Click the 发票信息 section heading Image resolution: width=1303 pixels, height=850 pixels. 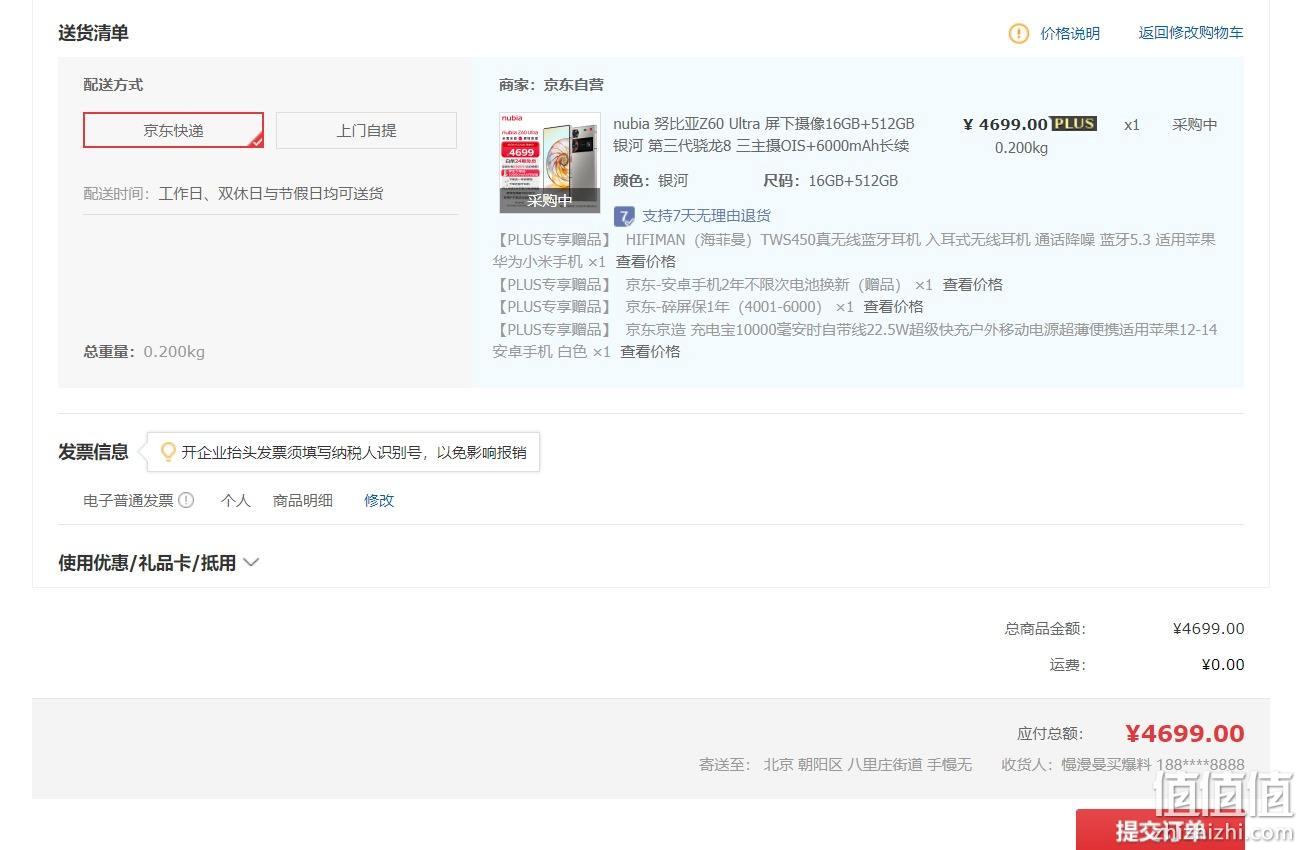click(x=93, y=452)
